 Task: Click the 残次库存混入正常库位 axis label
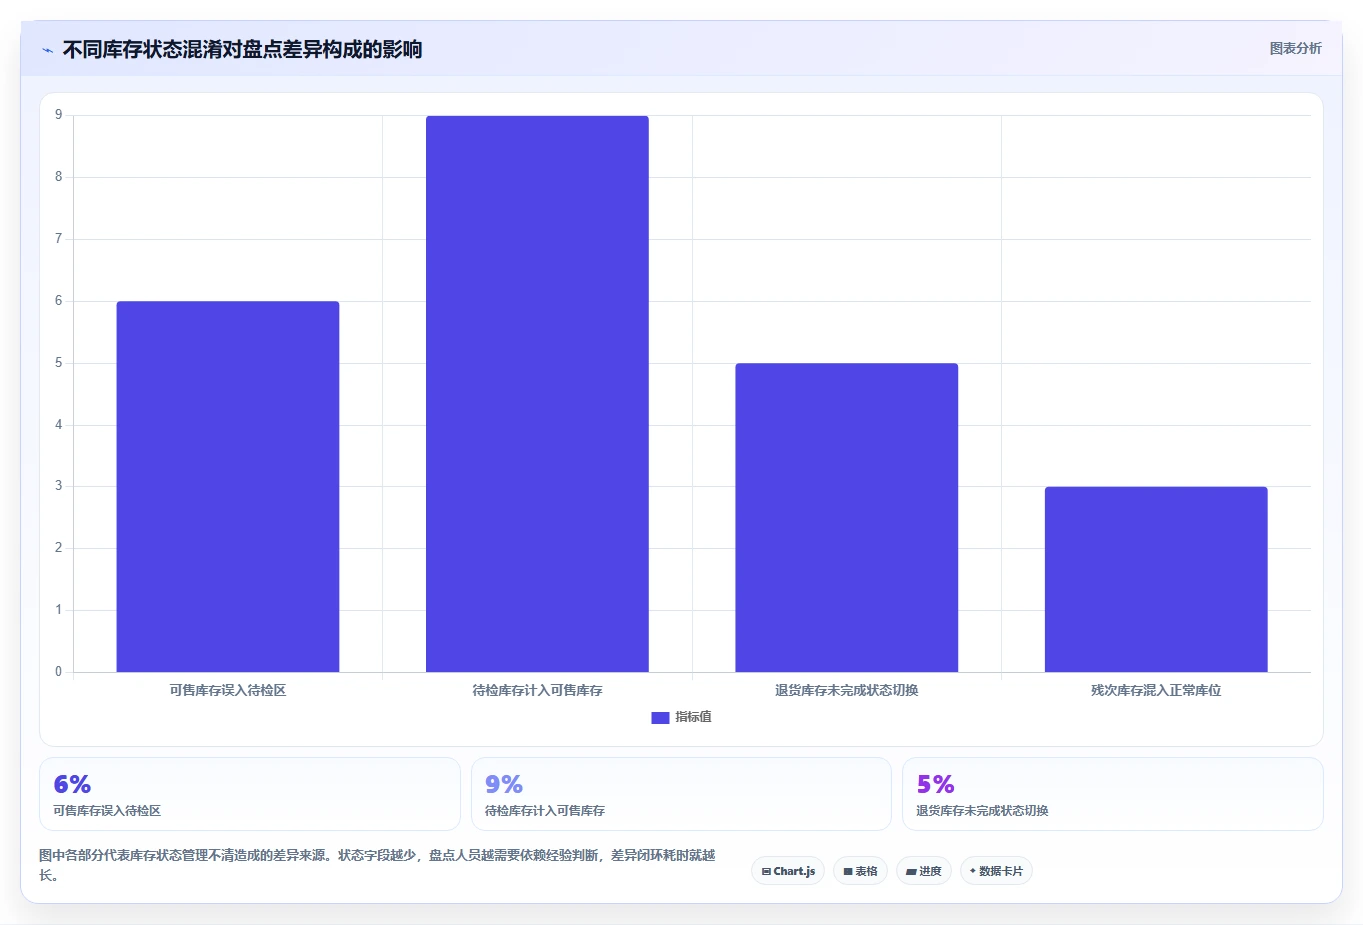click(x=1156, y=690)
